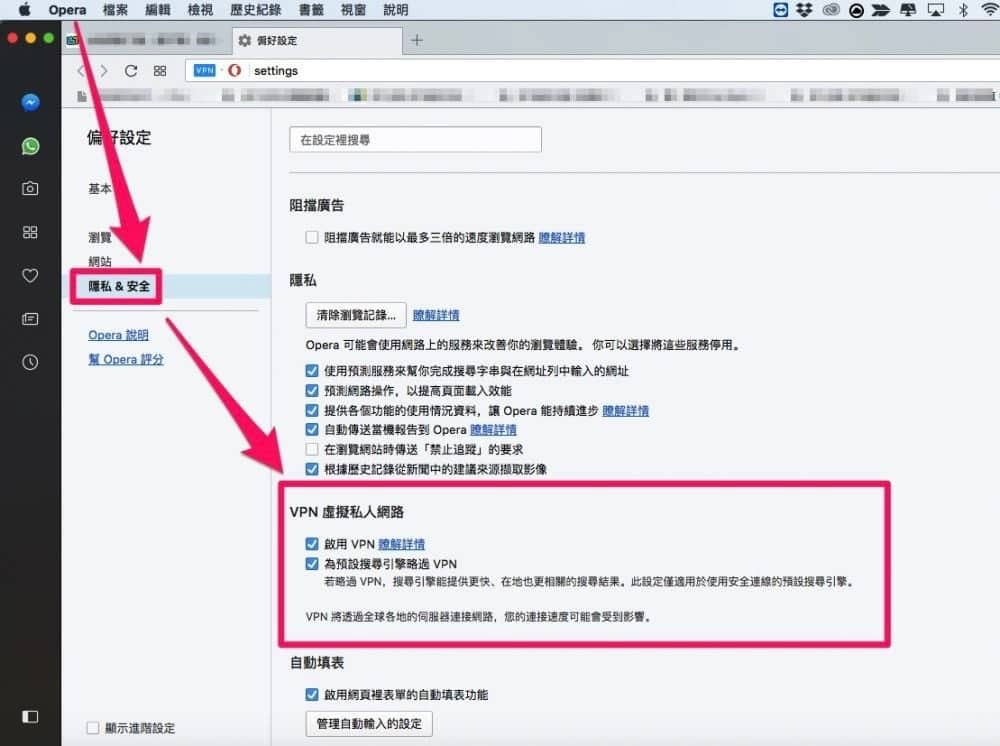Image resolution: width=1000 pixels, height=746 pixels.
Task: Open the 幫 Opera 評分 link
Action: pos(126,359)
